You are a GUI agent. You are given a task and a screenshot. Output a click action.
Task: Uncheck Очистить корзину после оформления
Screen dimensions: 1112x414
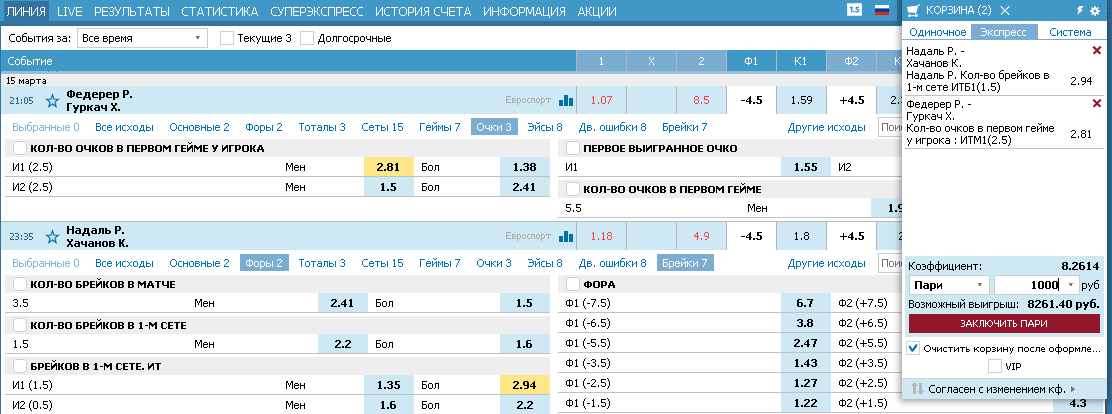coord(914,349)
